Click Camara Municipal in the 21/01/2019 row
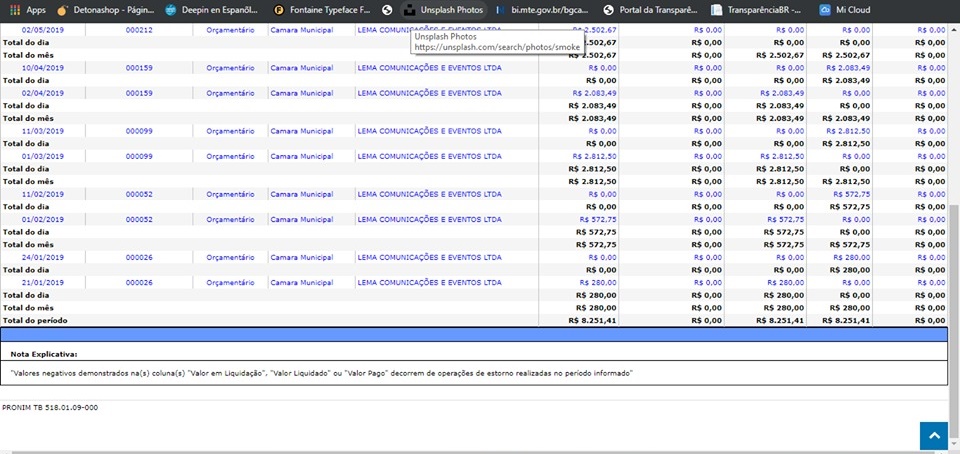This screenshot has width=960, height=454. click(301, 283)
